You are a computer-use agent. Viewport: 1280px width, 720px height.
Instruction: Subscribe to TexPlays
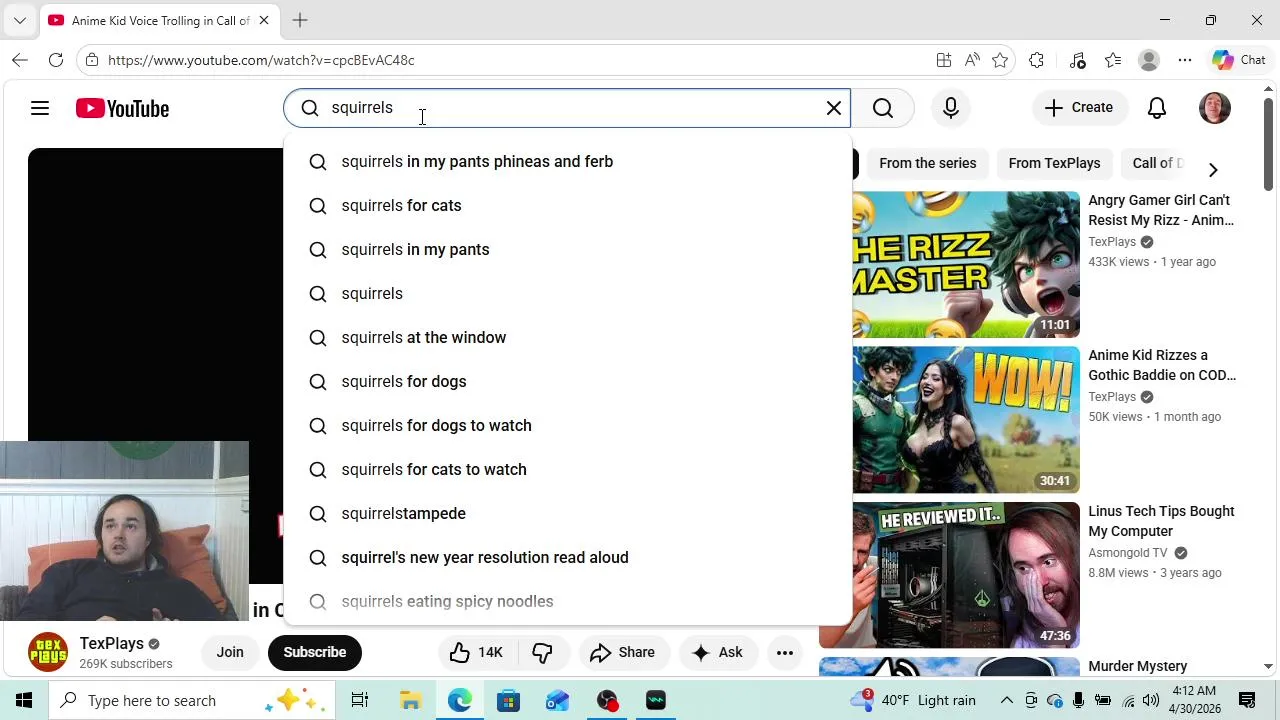click(x=315, y=653)
